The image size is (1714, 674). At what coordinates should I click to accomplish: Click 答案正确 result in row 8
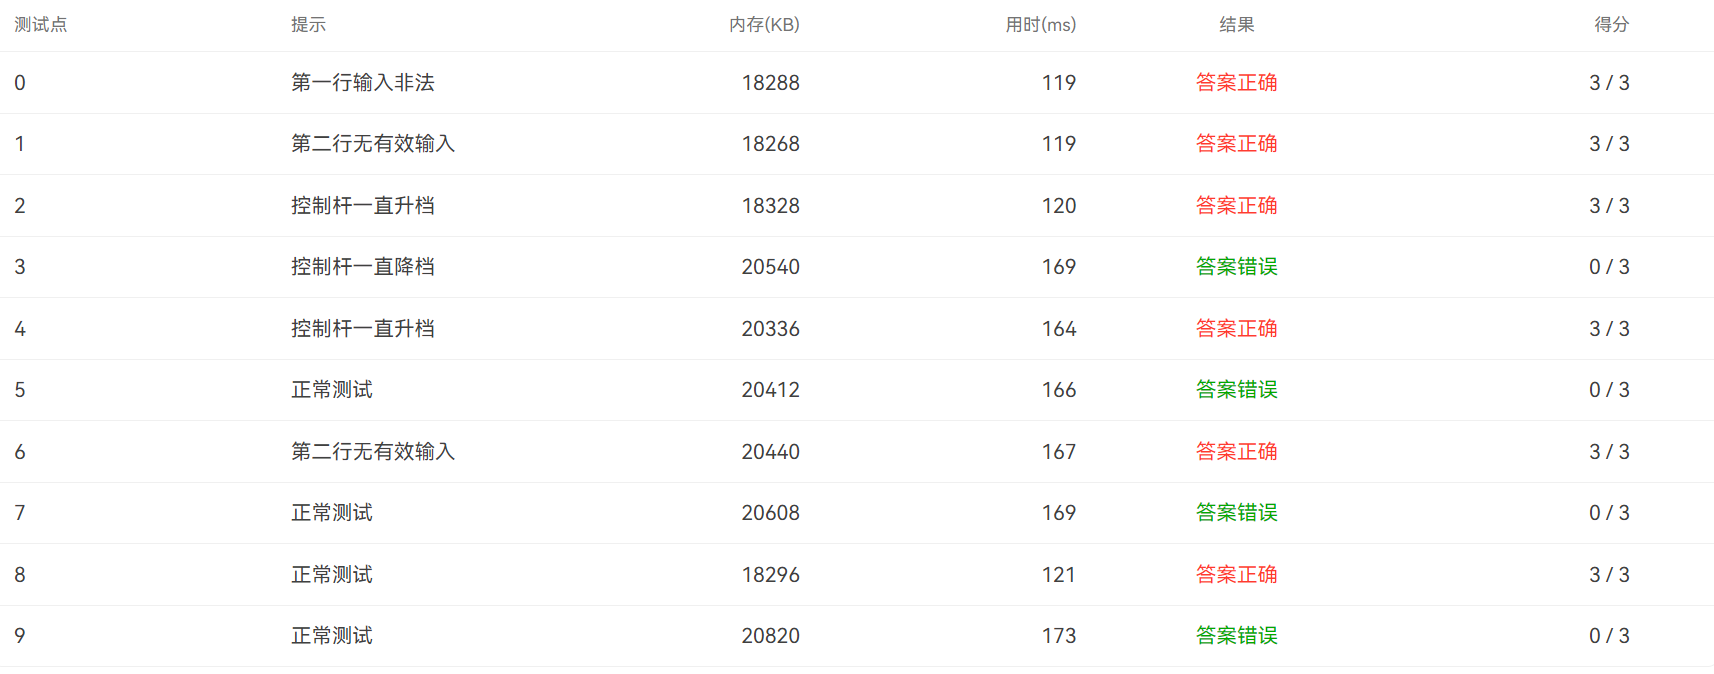1237,575
